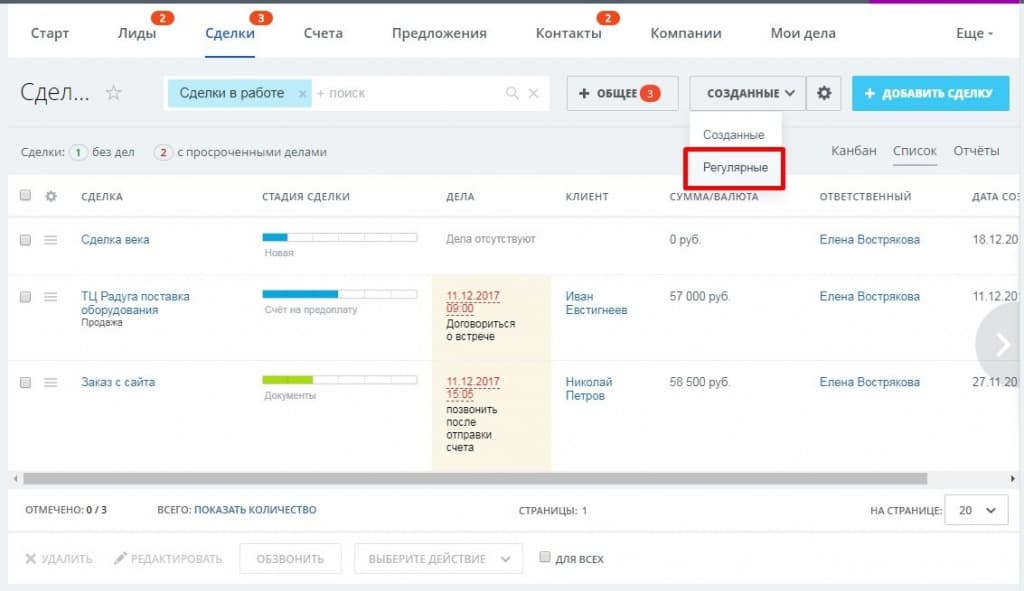The image size is (1024, 591).
Task: Enable the Для всех checkbox
Action: [545, 558]
